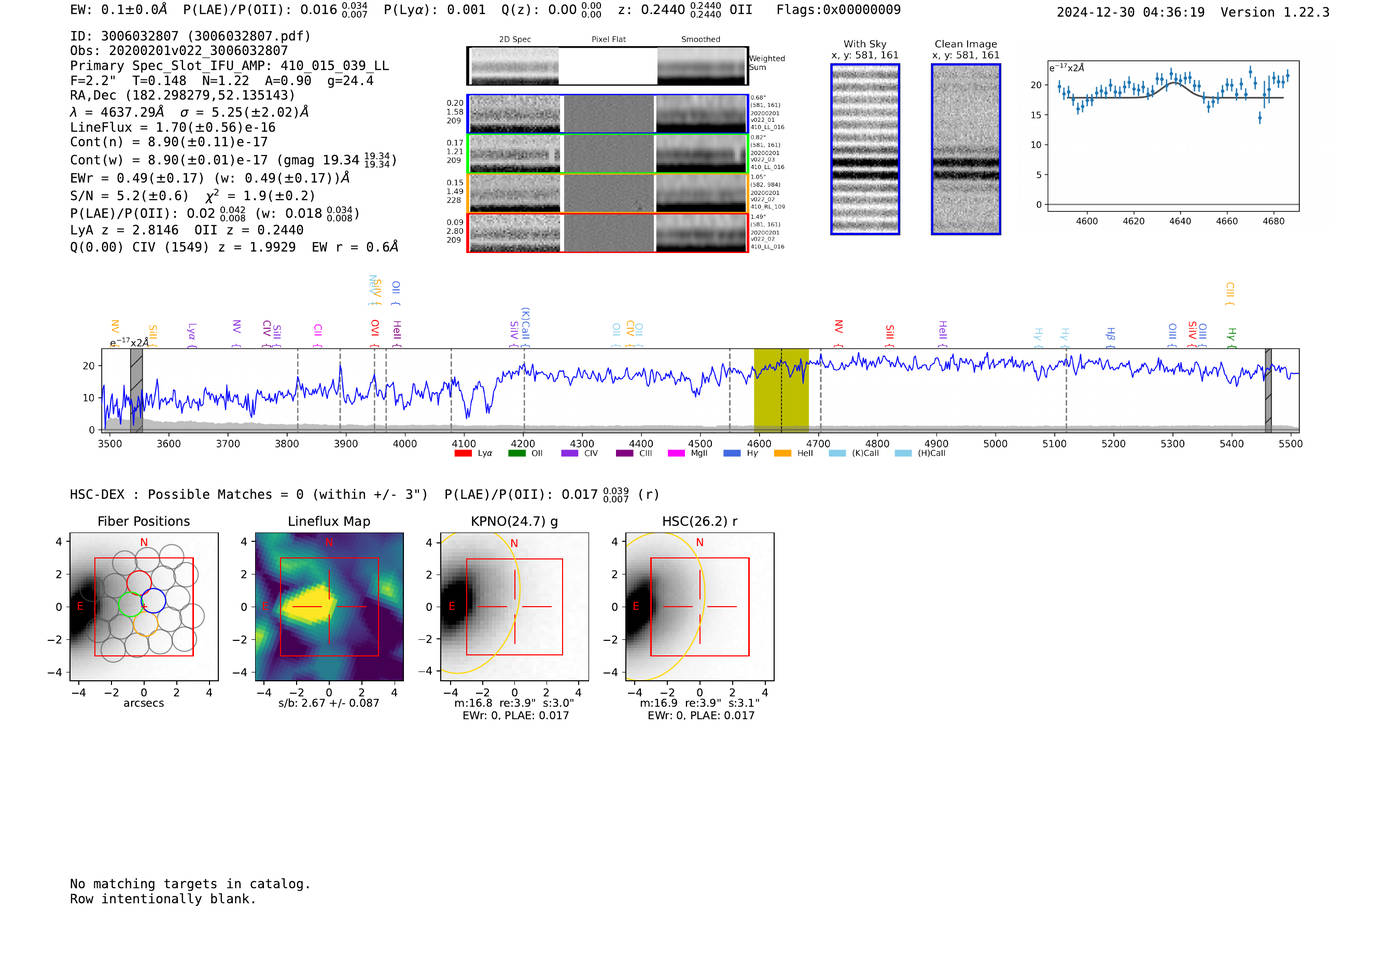Screen dimensions: 1400x953
Task: Click the Q(0.00) CIV (1549) line
Action: [234, 246]
